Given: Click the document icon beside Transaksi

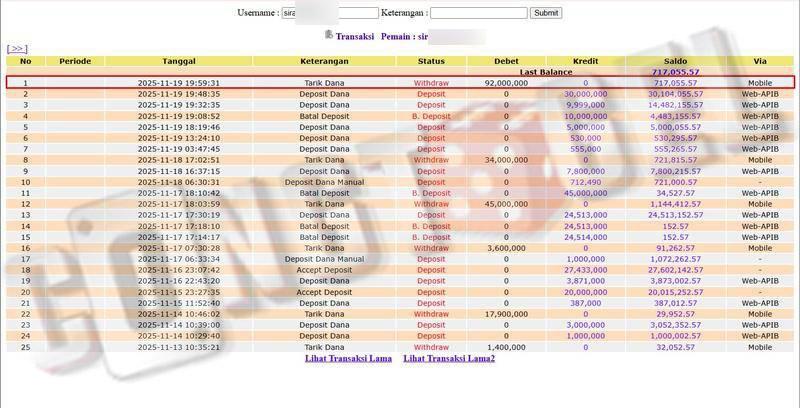Looking at the screenshot, I should click(329, 35).
